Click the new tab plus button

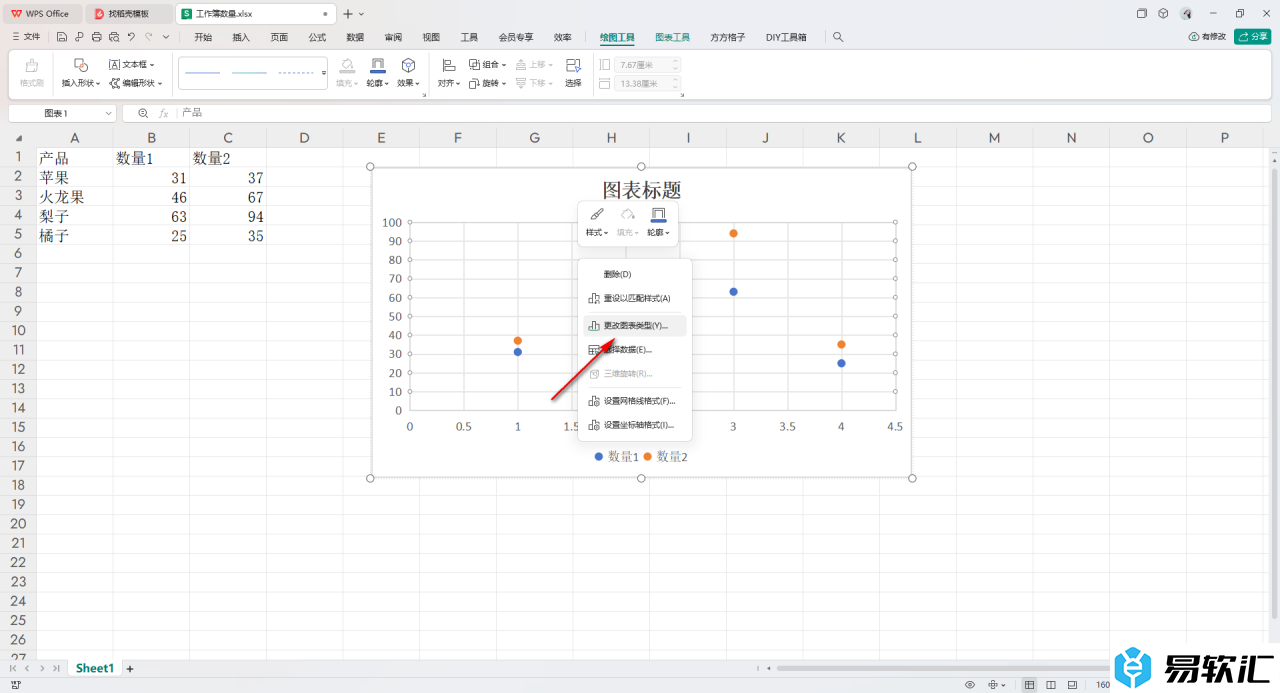(347, 14)
